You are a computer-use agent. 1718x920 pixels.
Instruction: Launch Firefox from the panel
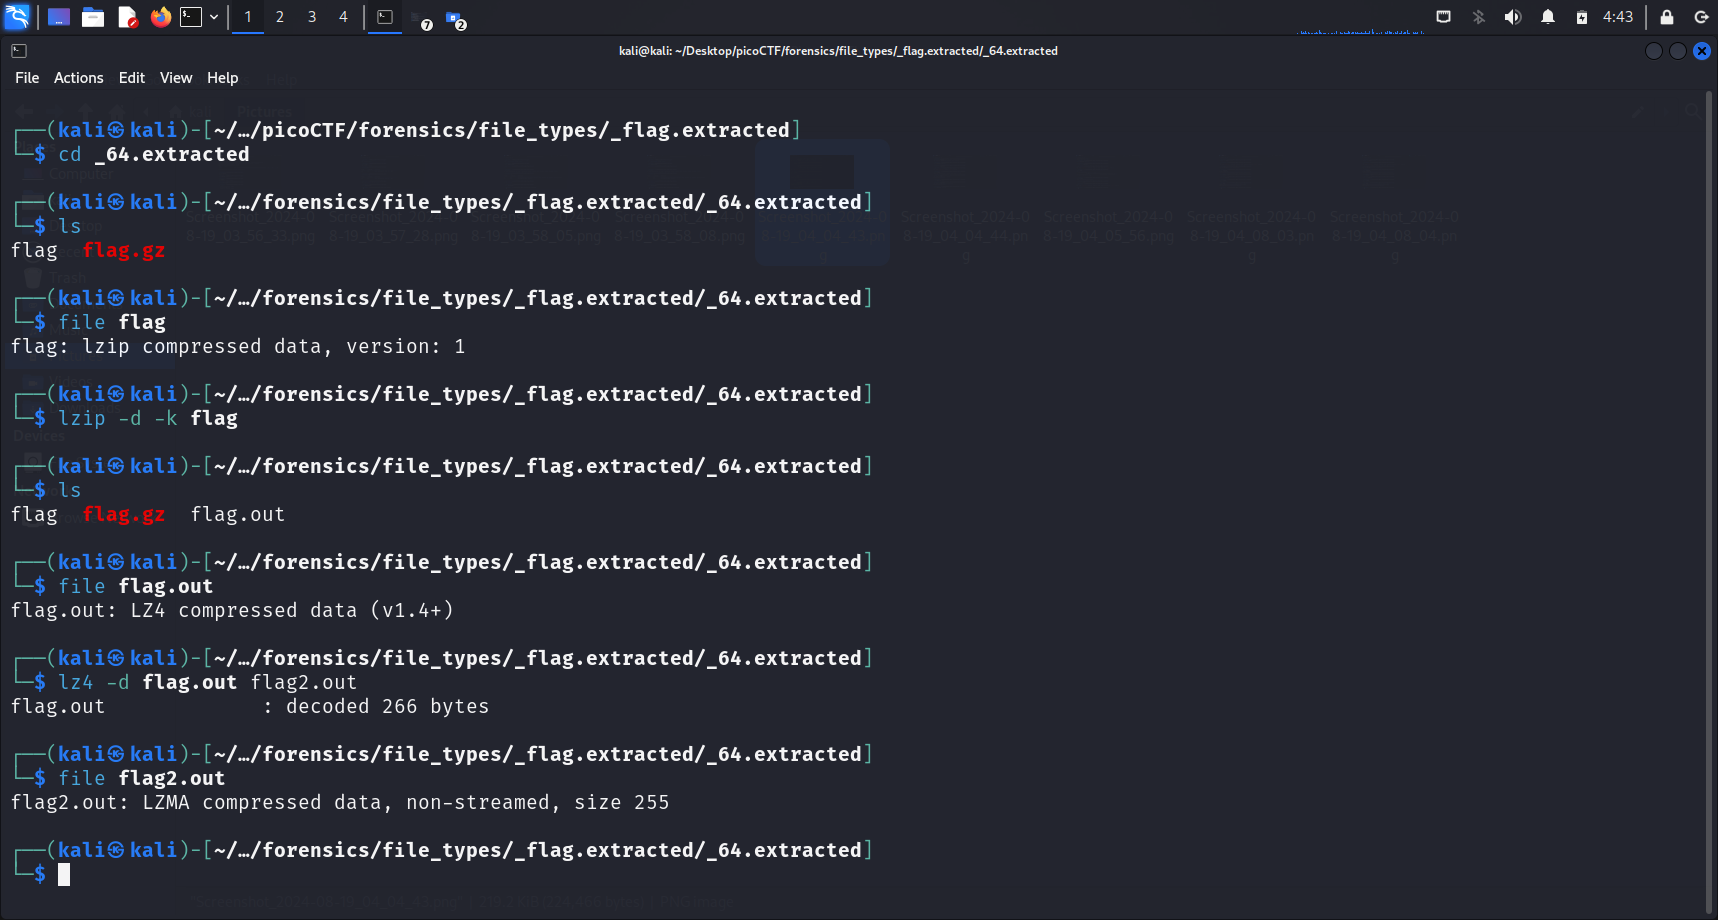(160, 17)
